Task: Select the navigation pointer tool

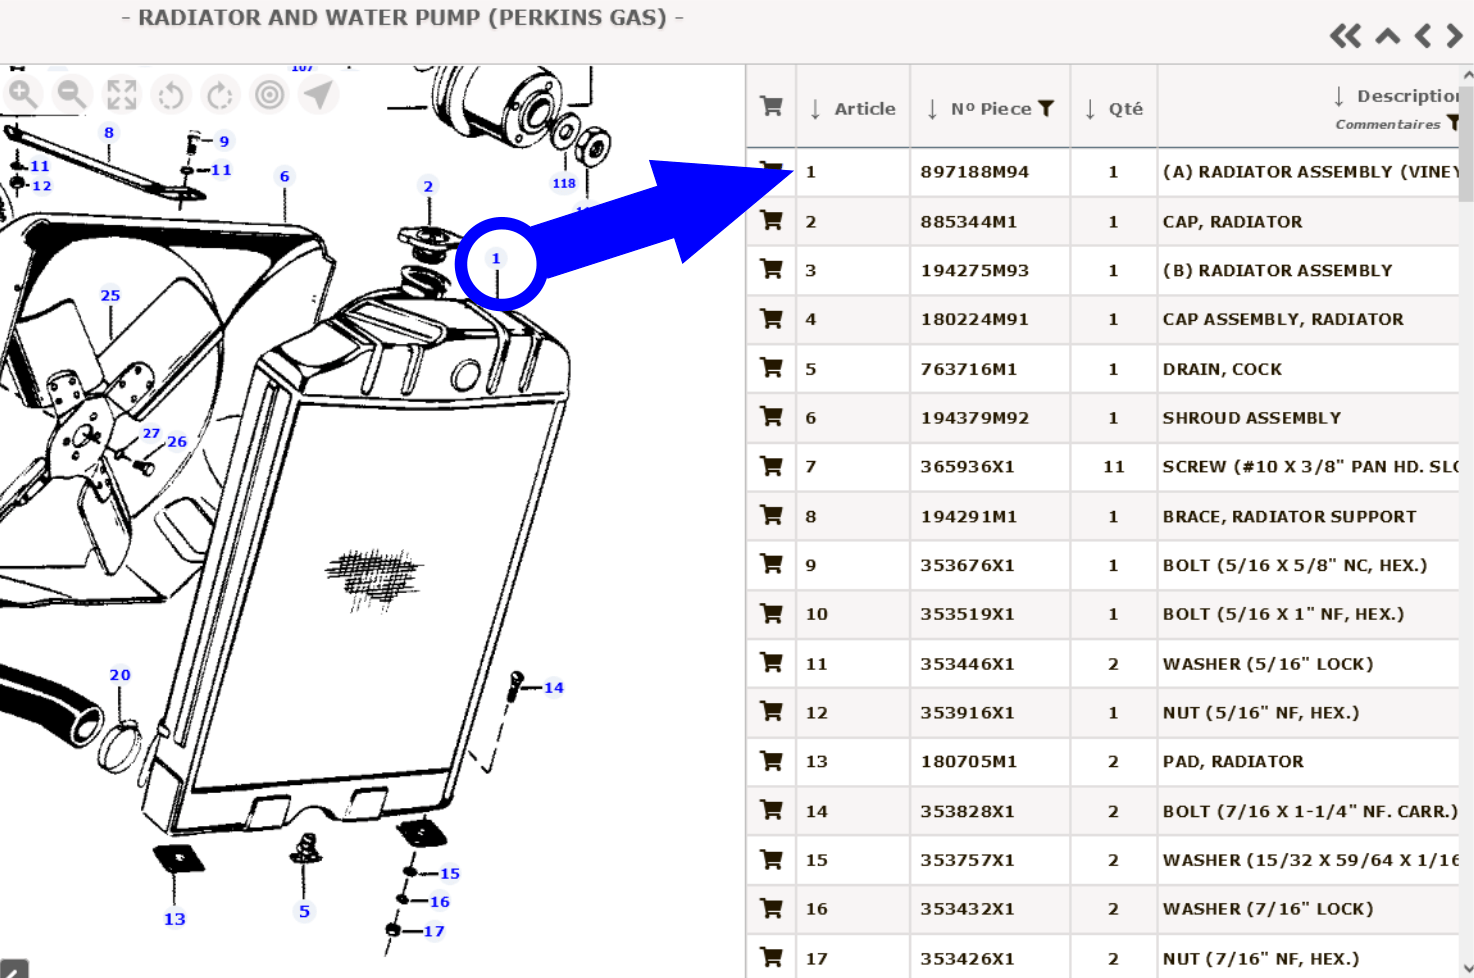Action: [318, 94]
